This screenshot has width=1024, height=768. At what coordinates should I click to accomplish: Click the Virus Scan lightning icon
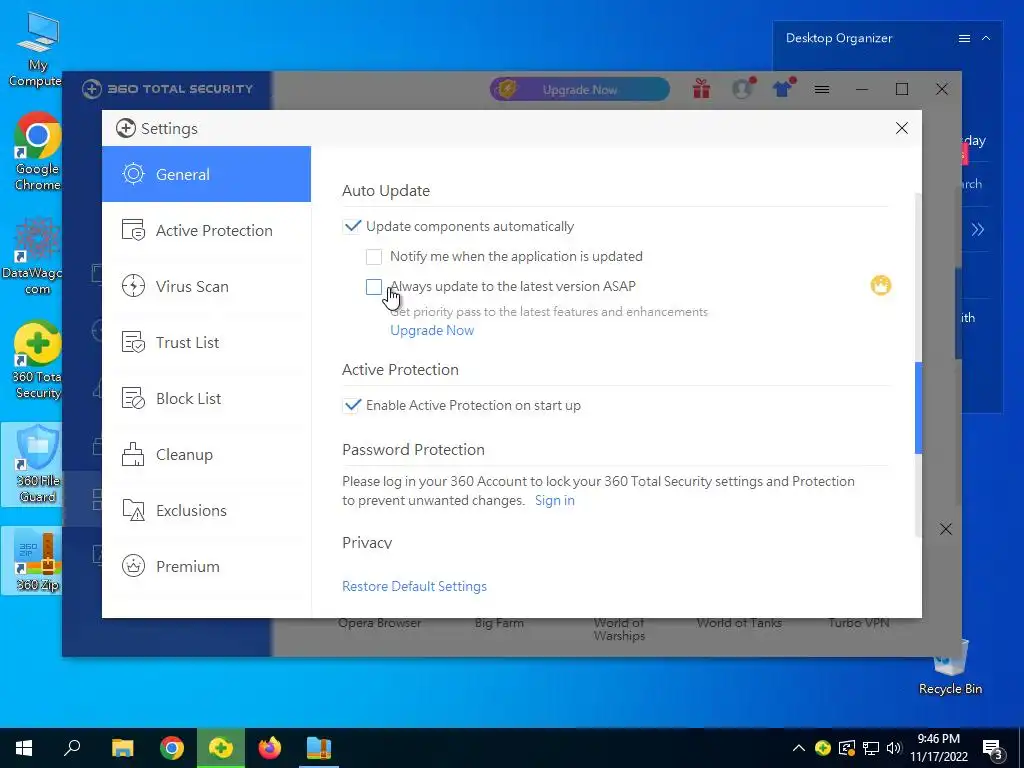[x=133, y=286]
